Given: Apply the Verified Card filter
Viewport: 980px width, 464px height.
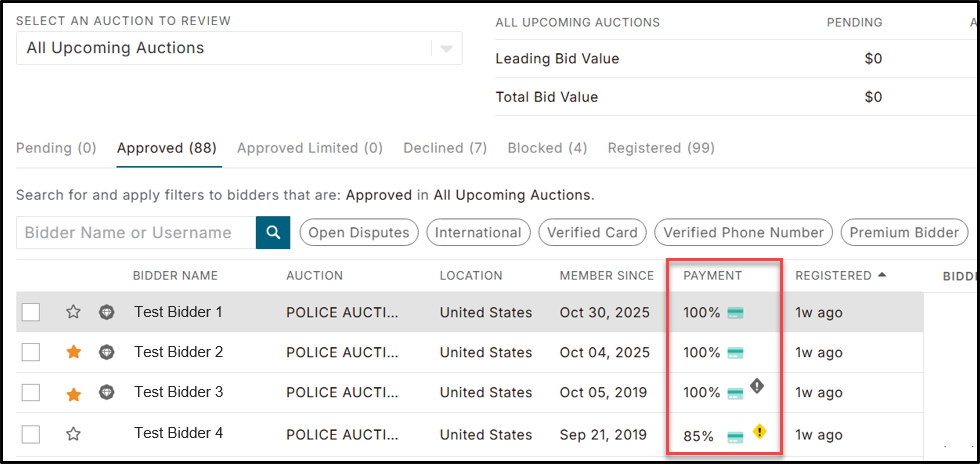Looking at the screenshot, I should (592, 233).
